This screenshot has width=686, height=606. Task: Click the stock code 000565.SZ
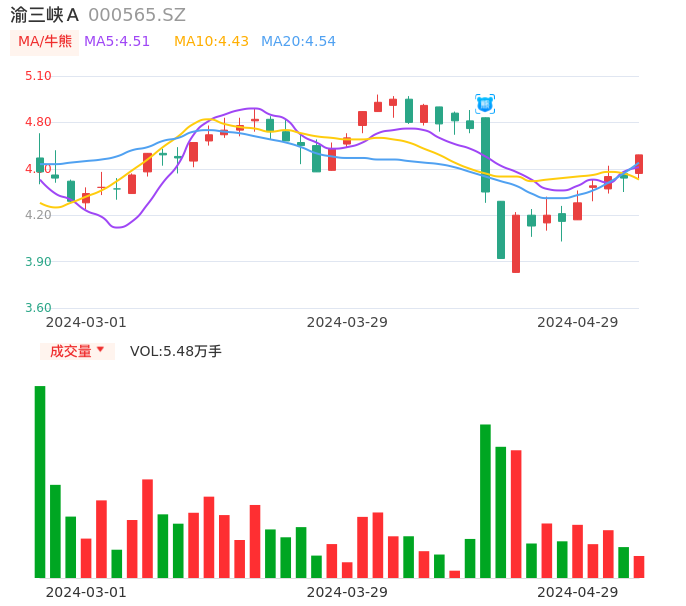pyautogui.click(x=137, y=15)
